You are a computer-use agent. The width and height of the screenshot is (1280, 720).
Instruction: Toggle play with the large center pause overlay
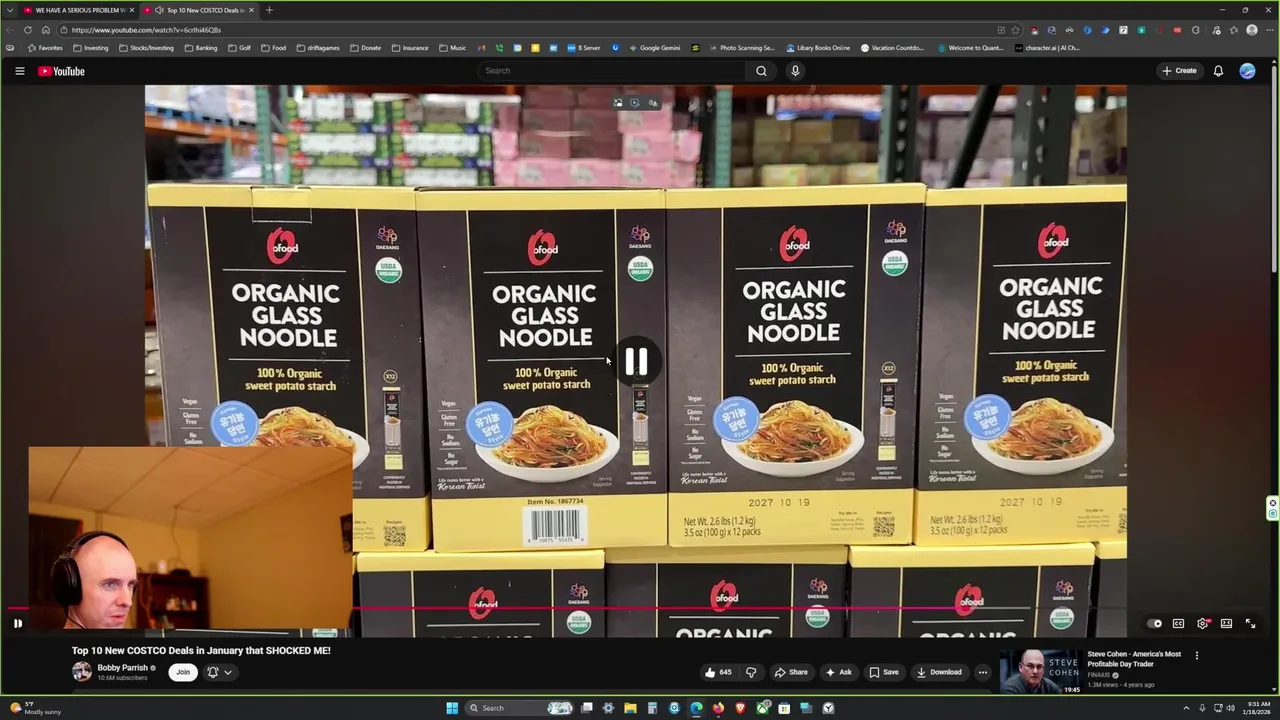636,362
